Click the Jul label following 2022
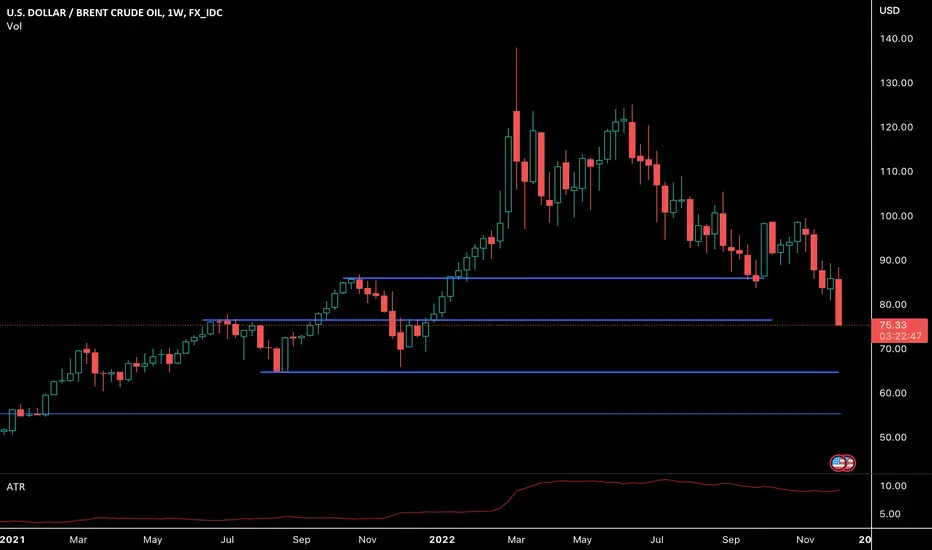Screen dimensions: 932x550 point(657,540)
